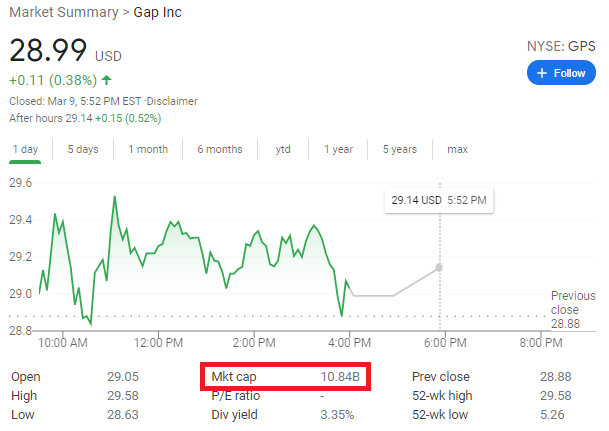Viewport: 609px width, 431px height.
Task: Click the Low value 28.63
Action: click(x=123, y=415)
